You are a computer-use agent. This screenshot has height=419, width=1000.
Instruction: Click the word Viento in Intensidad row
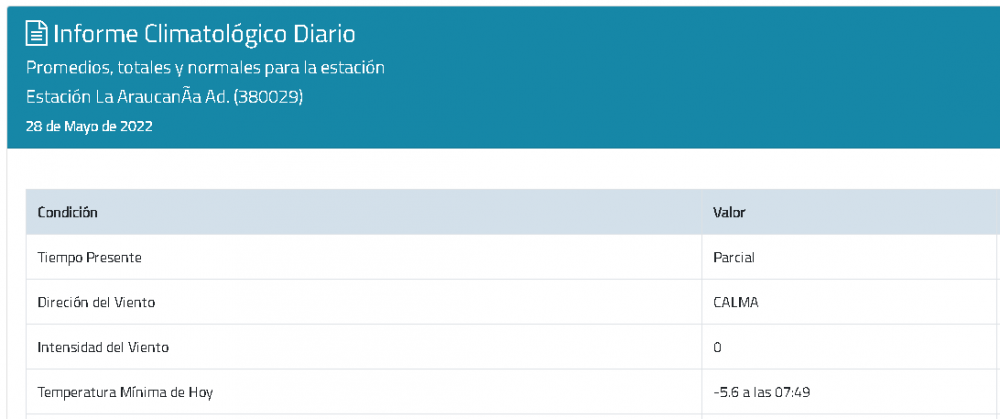(x=150, y=348)
